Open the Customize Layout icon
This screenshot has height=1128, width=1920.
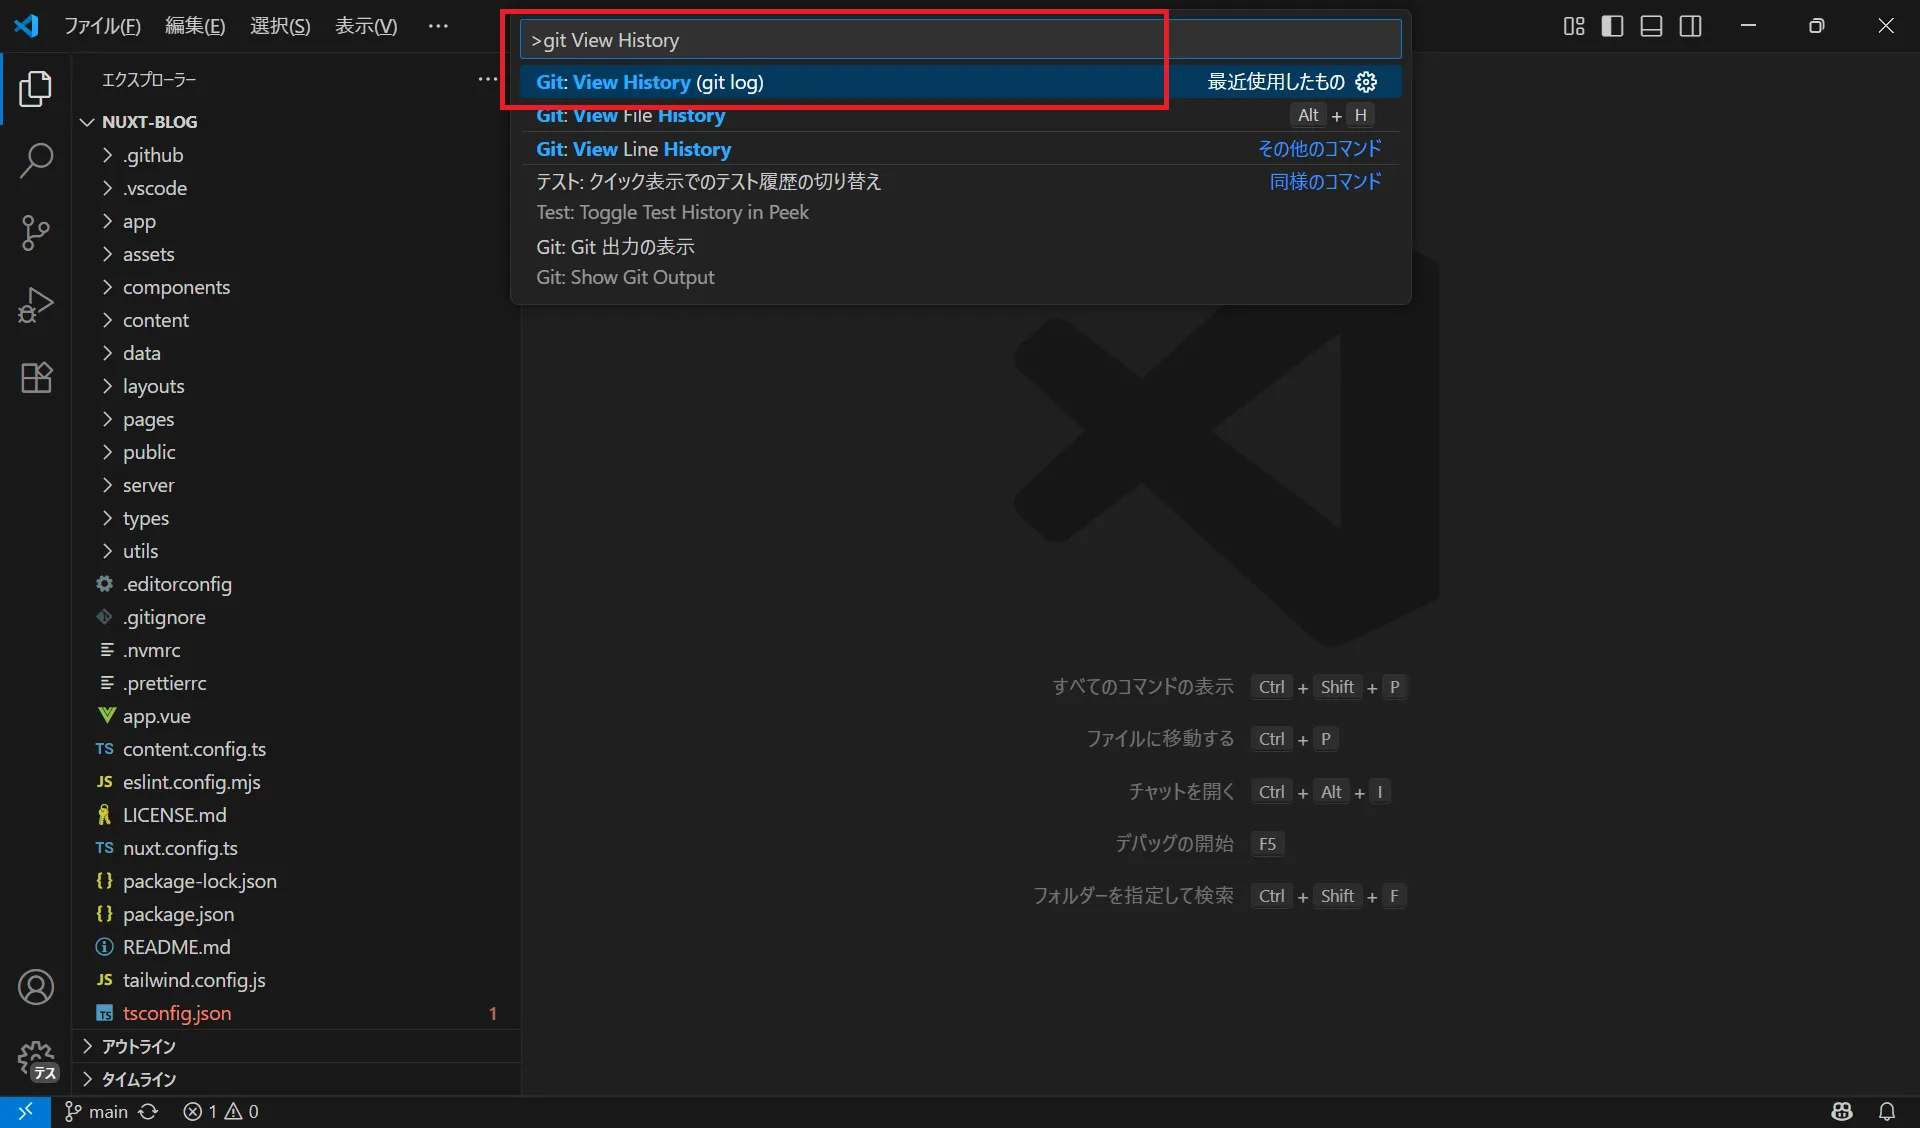point(1574,26)
